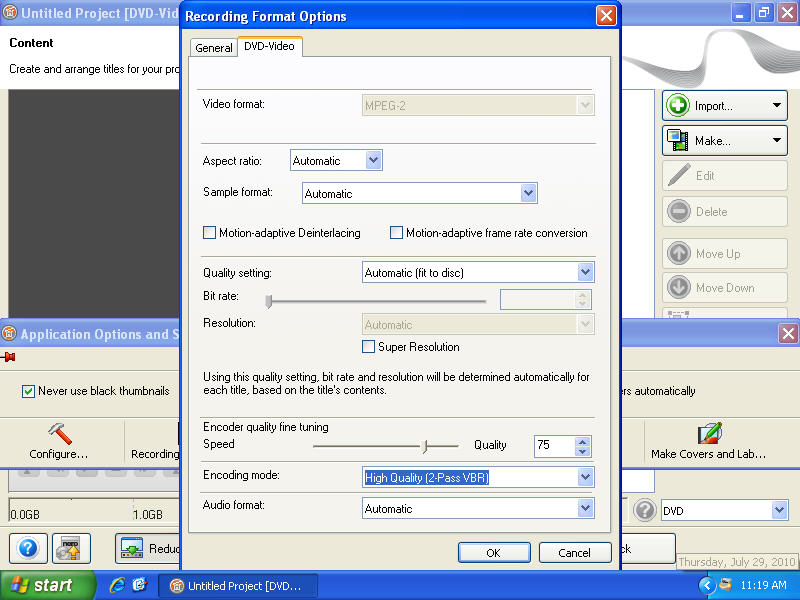Close the Application Options panel
This screenshot has height=600, width=800.
pyautogui.click(x=788, y=334)
